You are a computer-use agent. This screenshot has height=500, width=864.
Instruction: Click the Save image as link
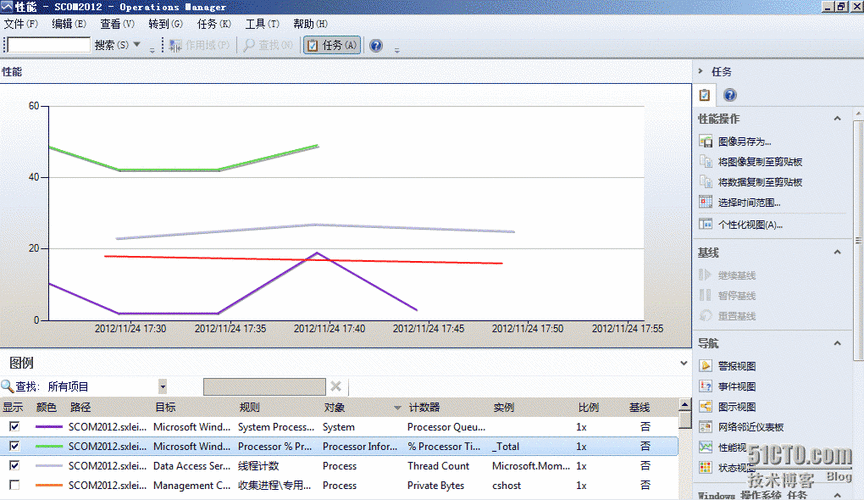(745, 142)
